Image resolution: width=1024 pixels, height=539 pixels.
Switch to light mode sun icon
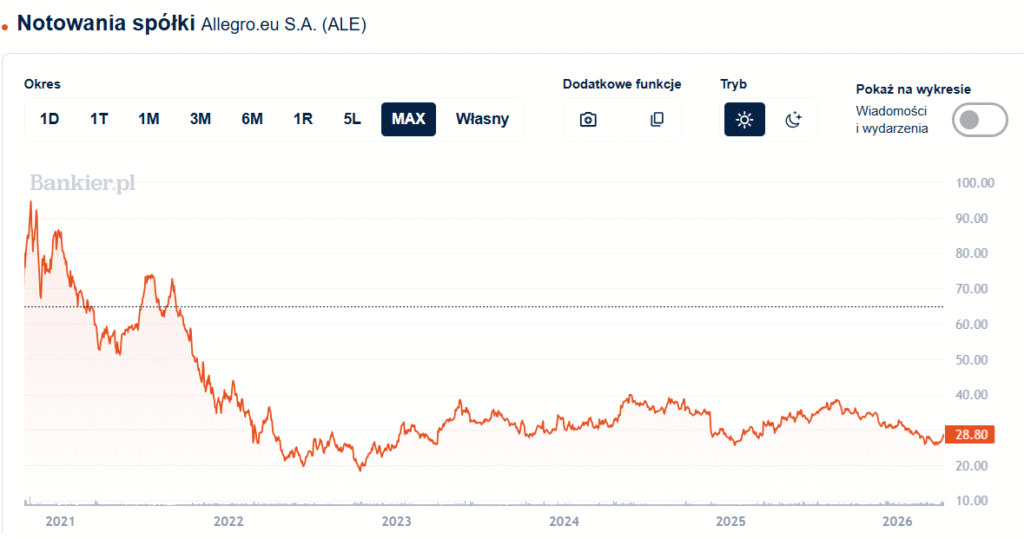744,119
